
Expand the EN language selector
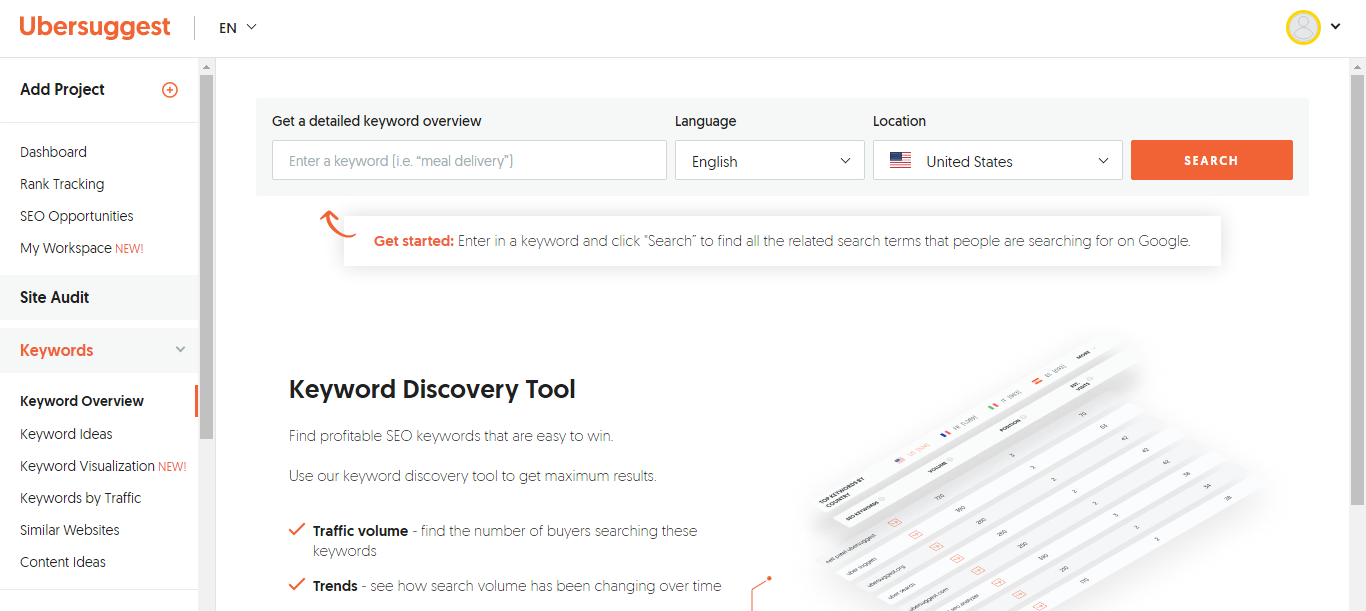pos(238,28)
